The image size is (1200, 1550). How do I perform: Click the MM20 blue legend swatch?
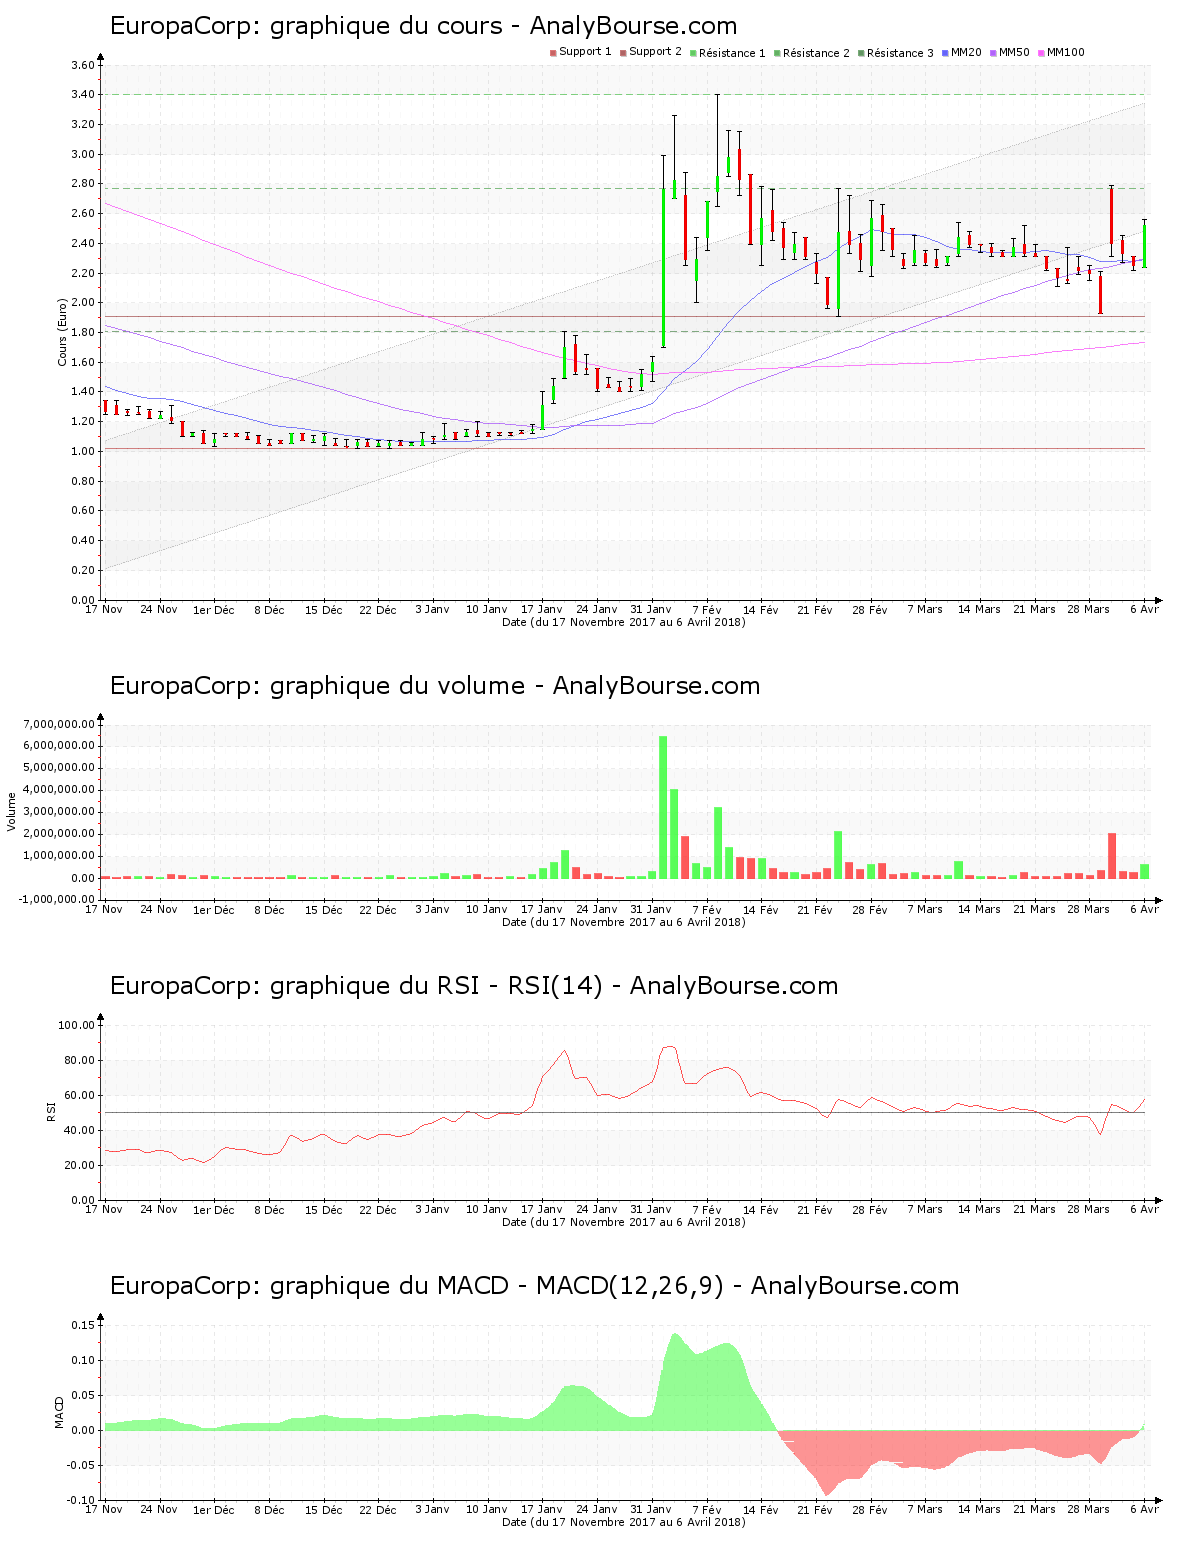945,53
